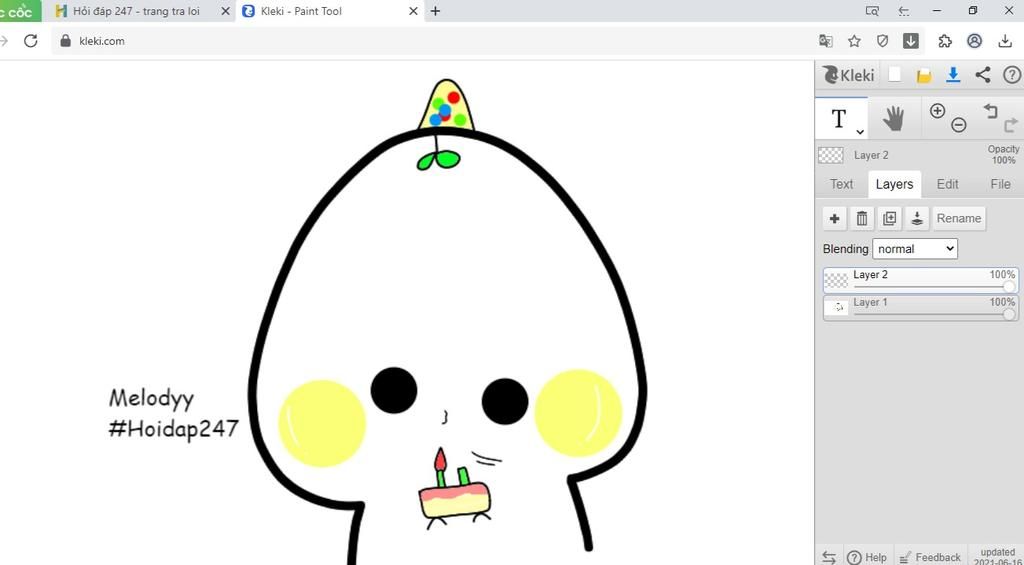The image size is (1024, 565).
Task: Select the Text tool
Action: click(x=841, y=118)
